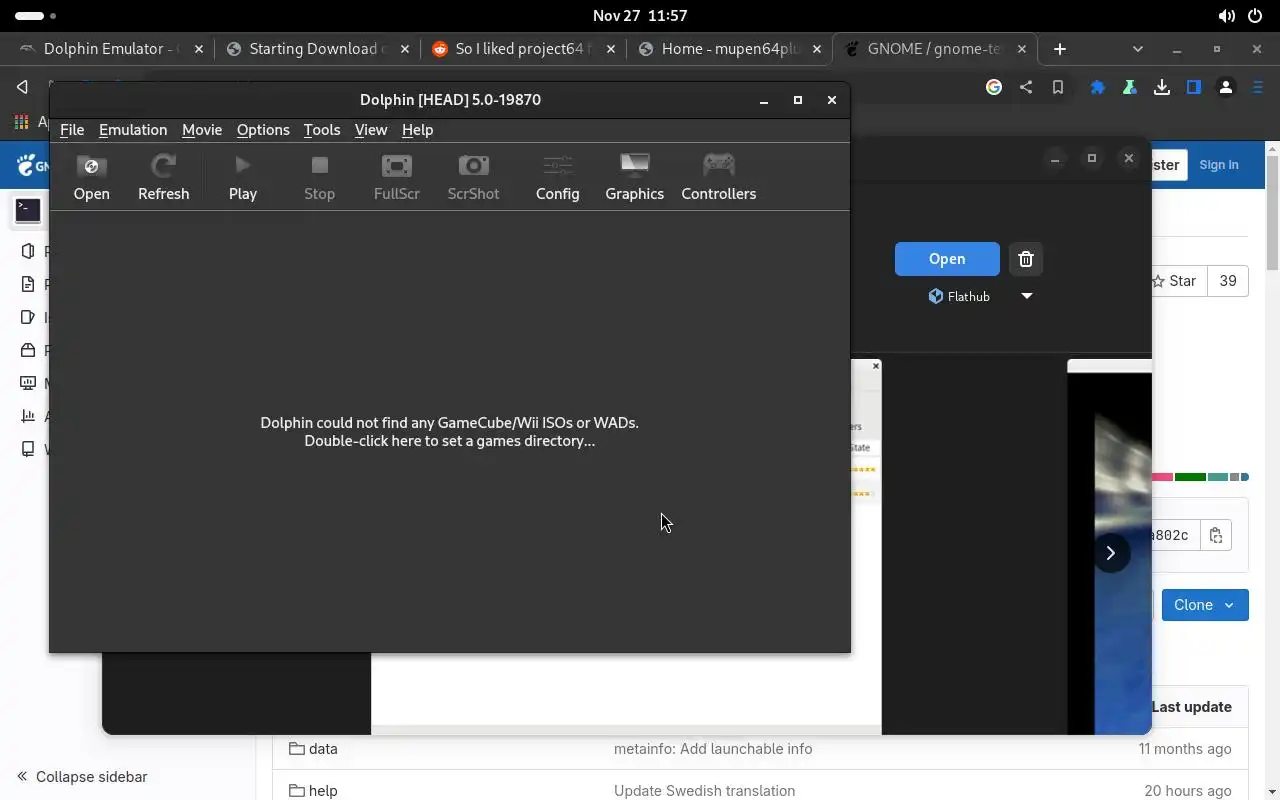Open the browser extensions puzzle icon
This screenshot has width=1280, height=800.
tap(1098, 87)
